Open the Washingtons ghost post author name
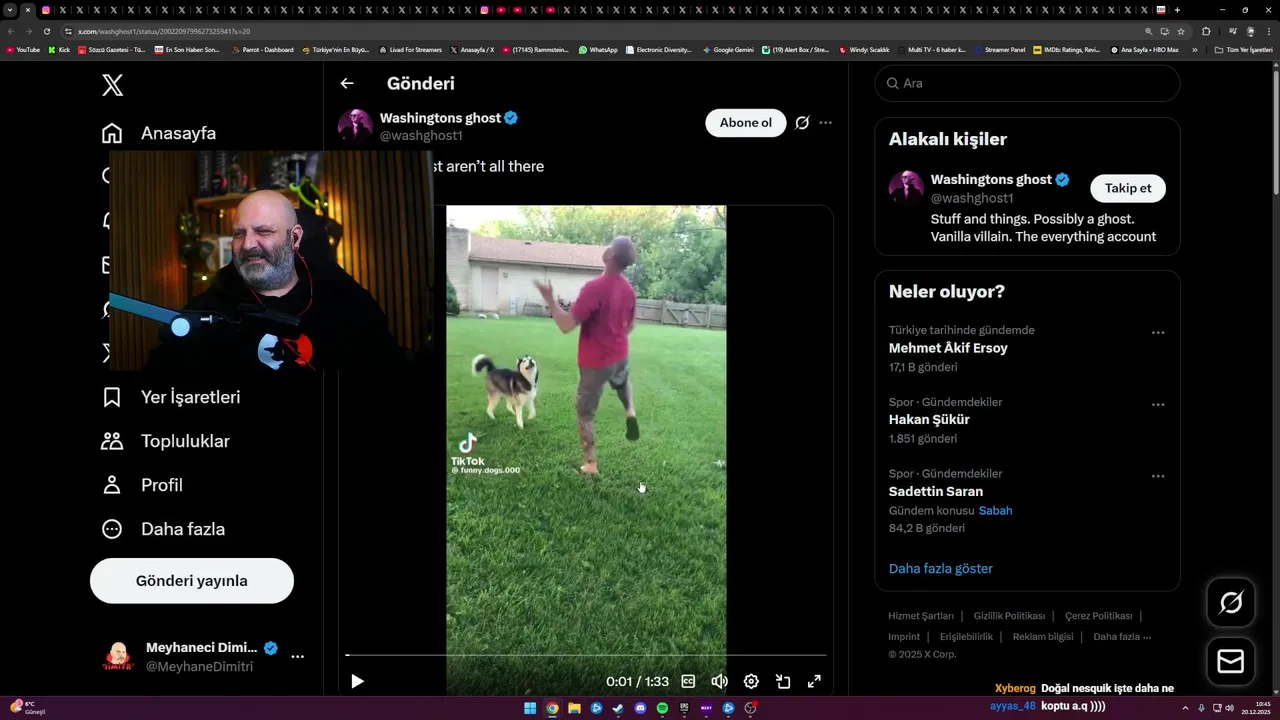1280x720 pixels. [440, 118]
